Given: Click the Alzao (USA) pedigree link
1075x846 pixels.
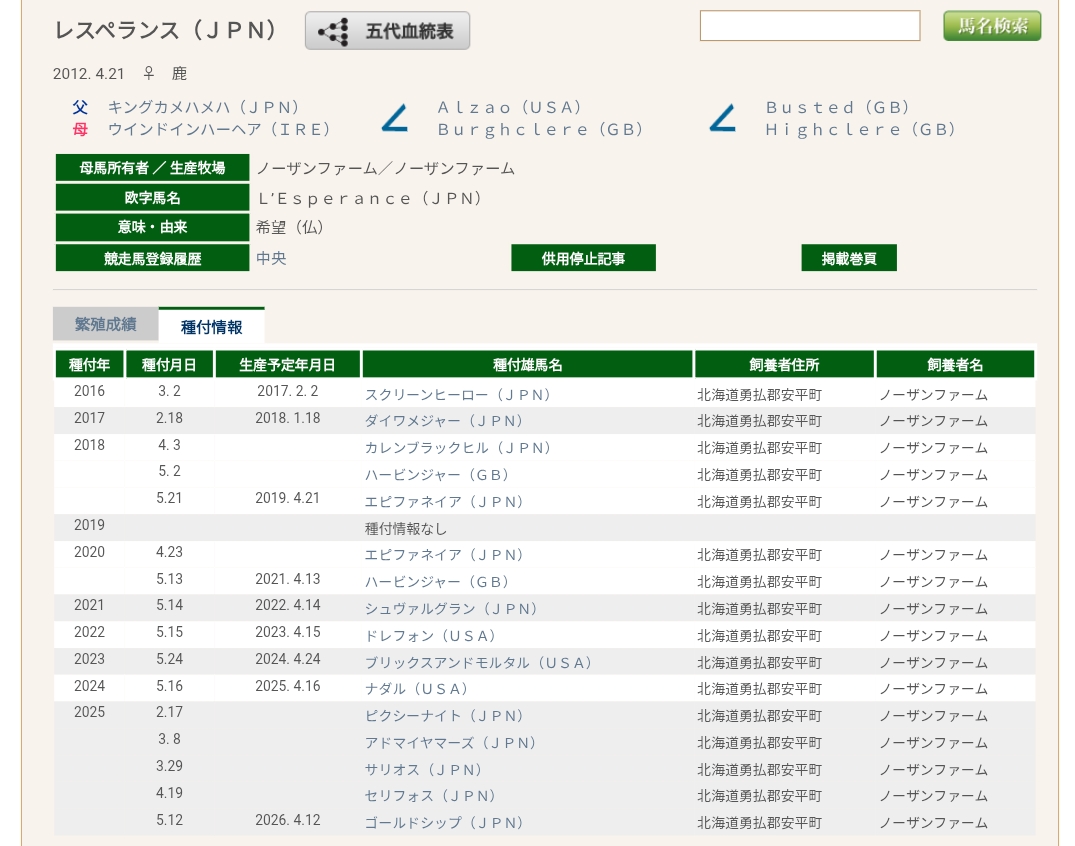Looking at the screenshot, I should pos(510,107).
